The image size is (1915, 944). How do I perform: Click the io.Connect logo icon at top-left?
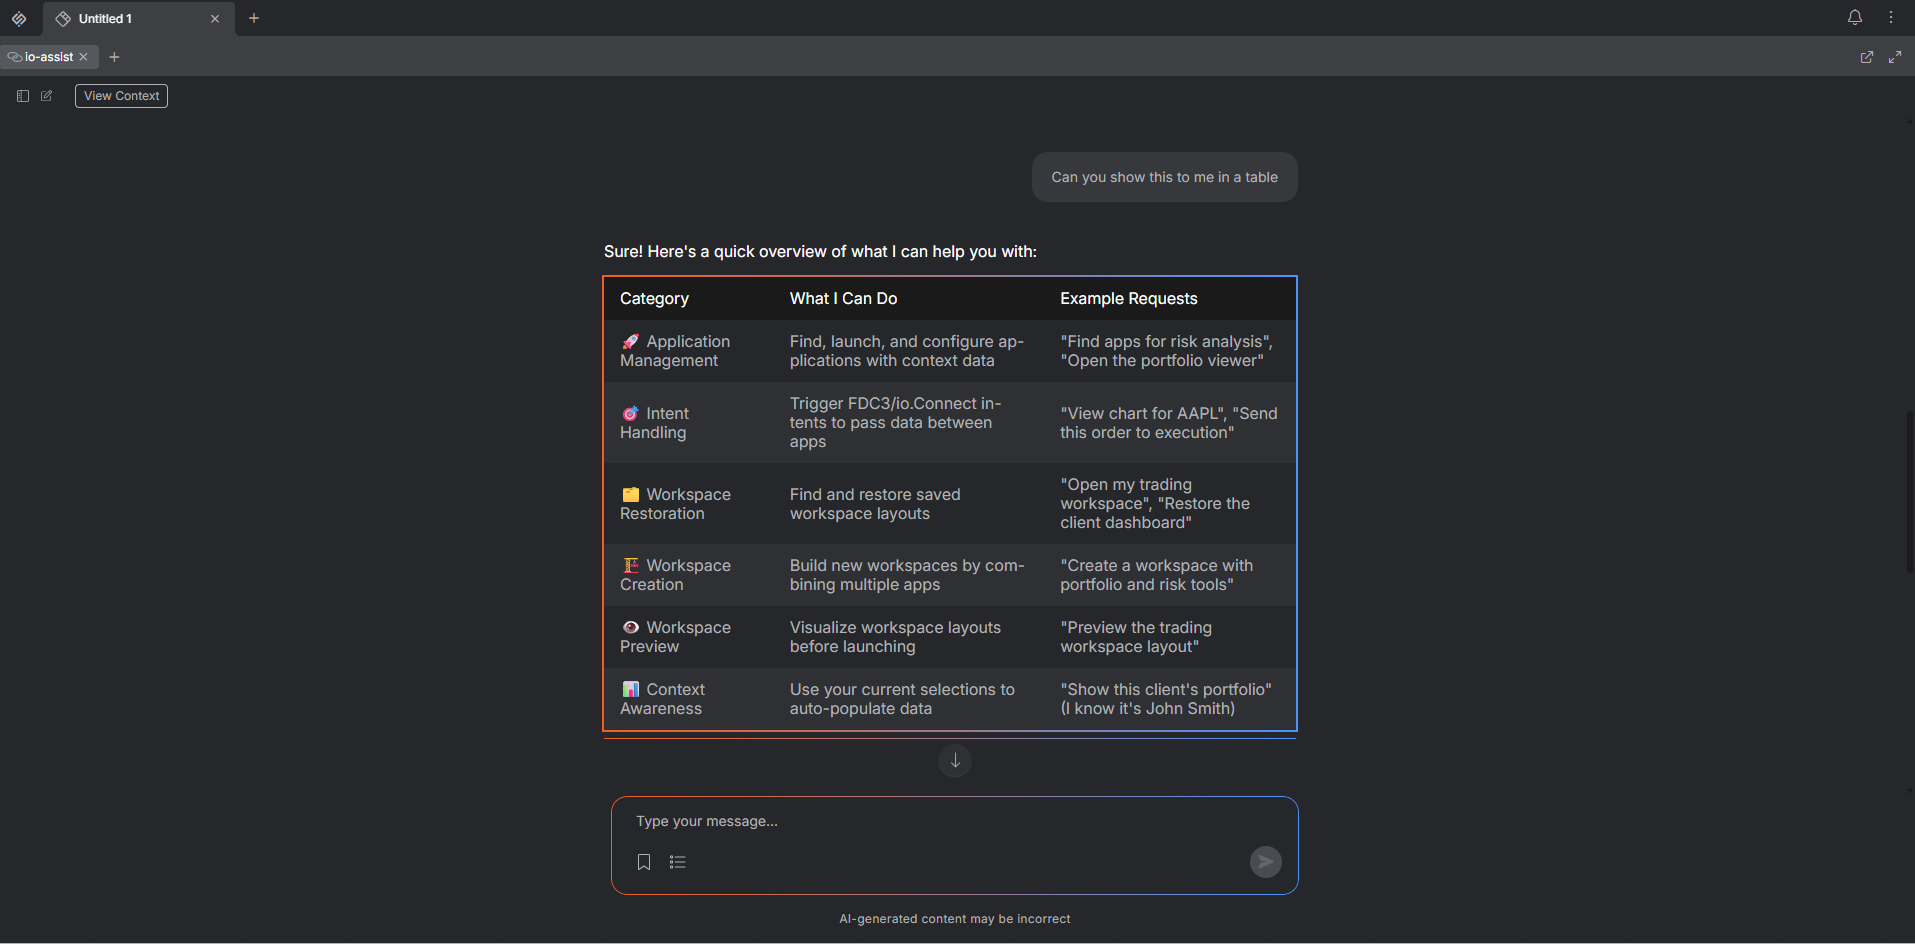pos(19,18)
